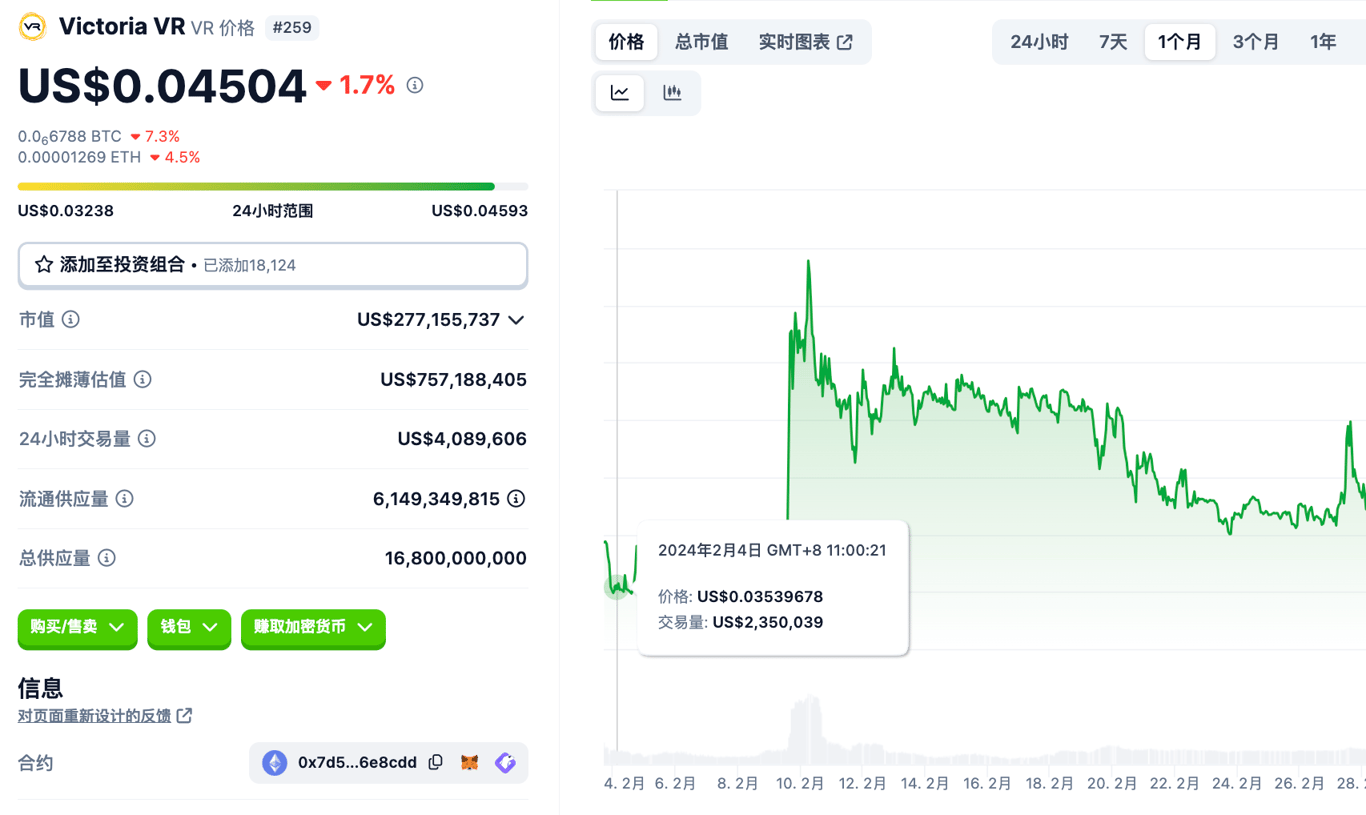1366x815 pixels.
Task: Switch to line chart view
Action: pos(620,93)
